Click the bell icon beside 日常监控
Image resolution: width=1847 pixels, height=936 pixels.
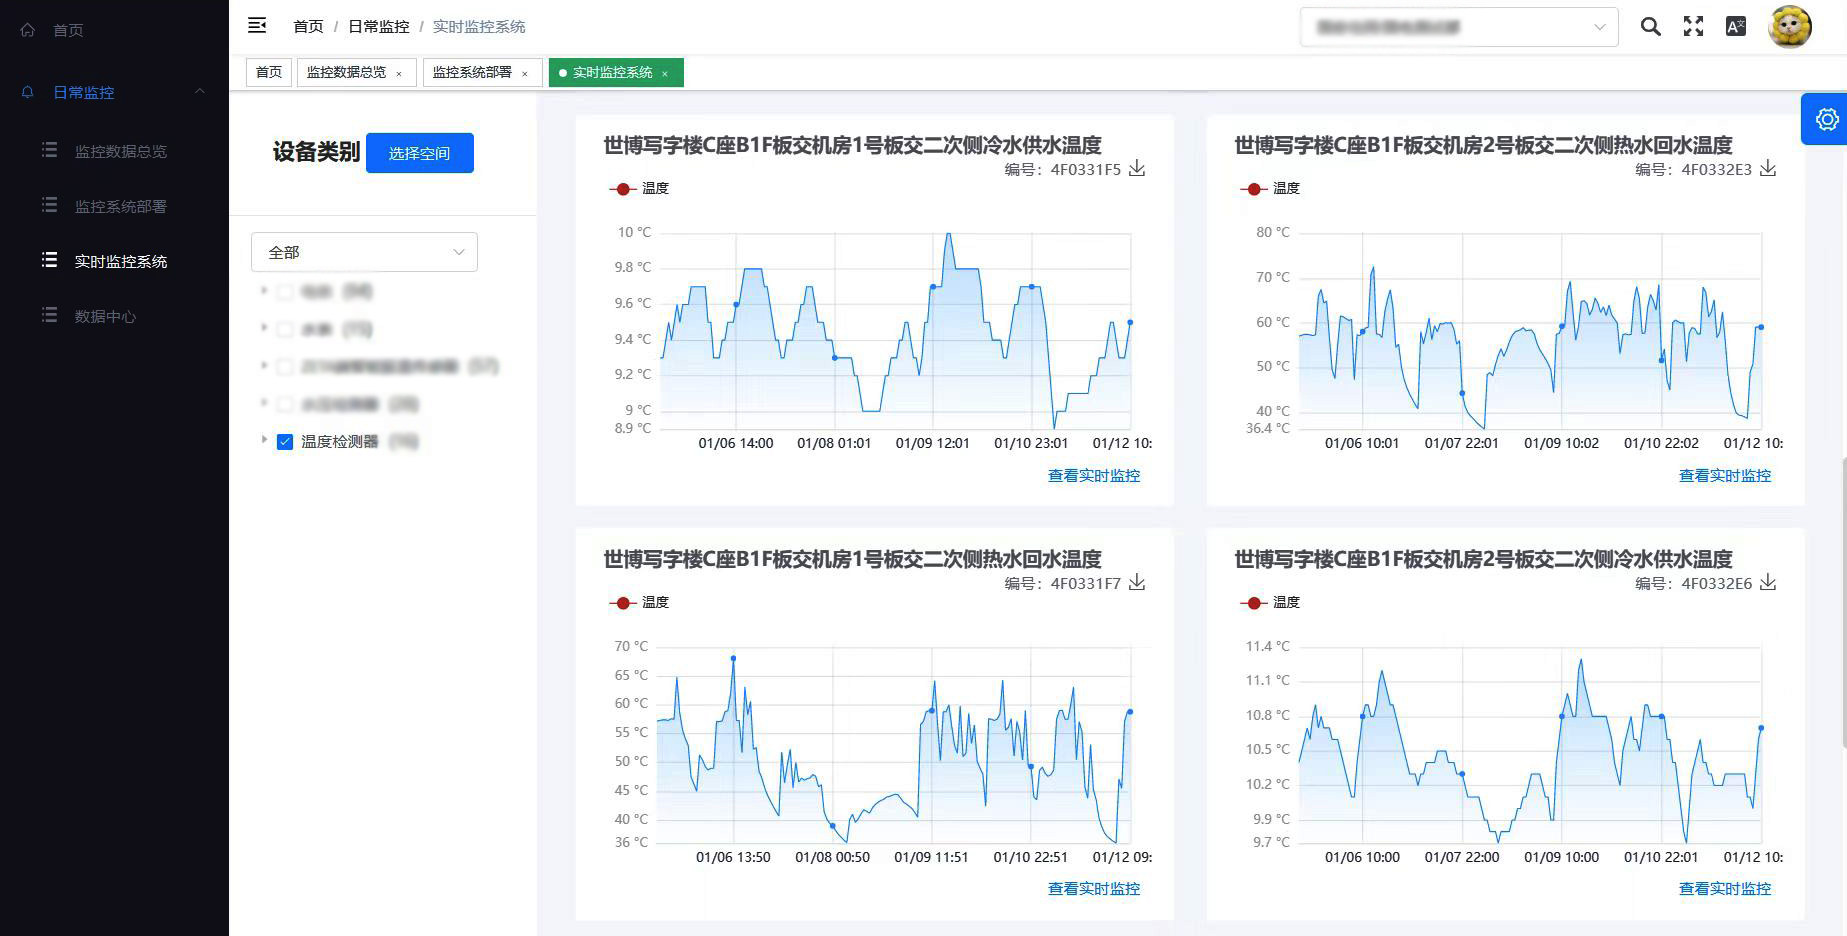tap(28, 92)
